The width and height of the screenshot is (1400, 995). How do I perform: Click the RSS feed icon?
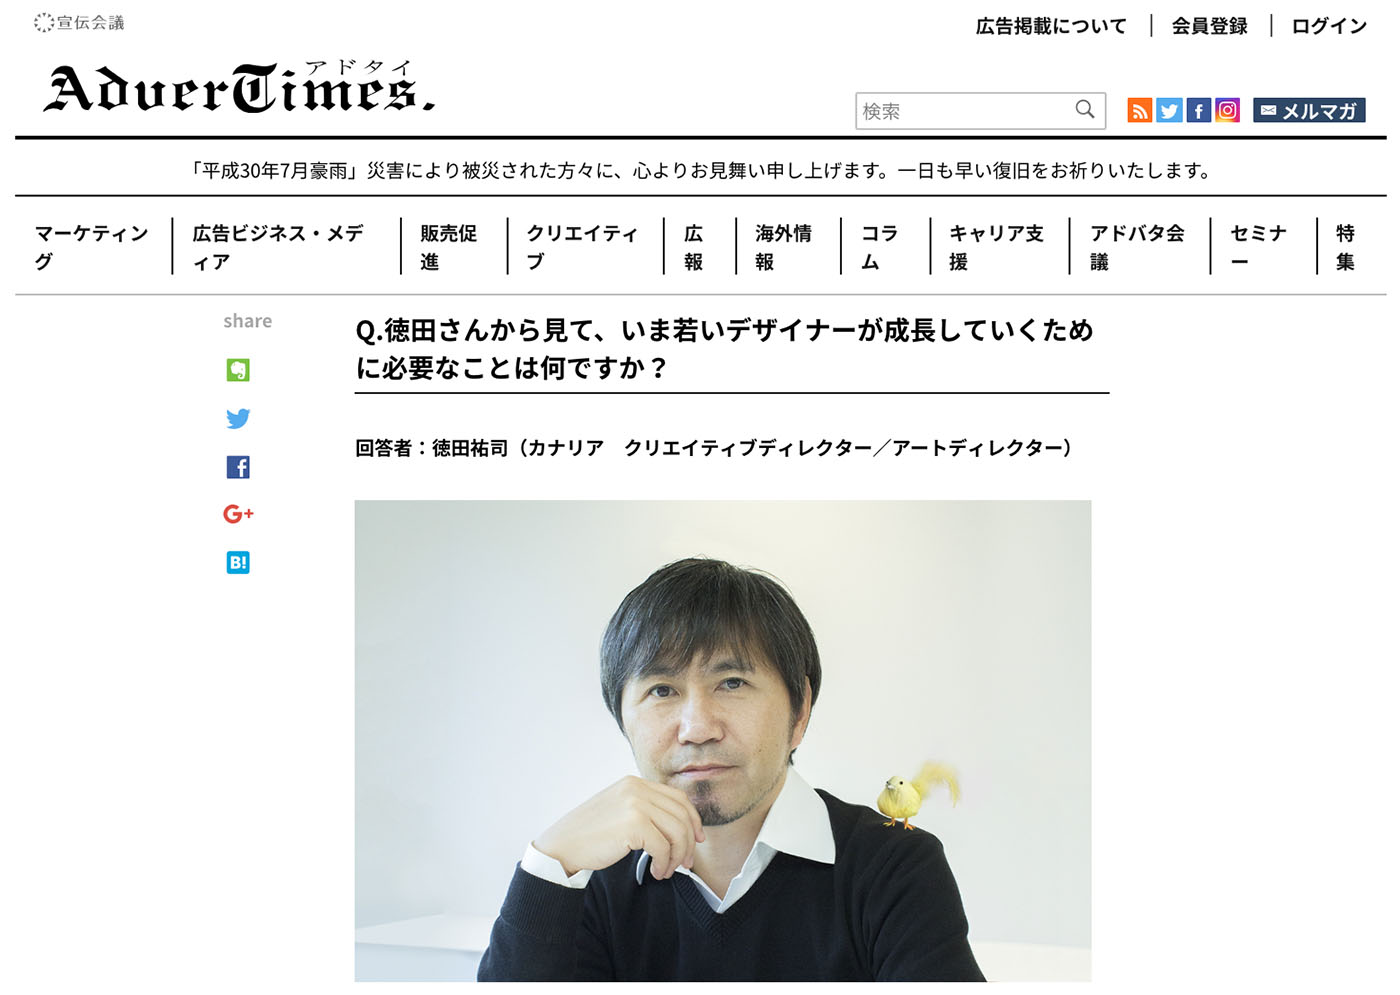point(1139,110)
